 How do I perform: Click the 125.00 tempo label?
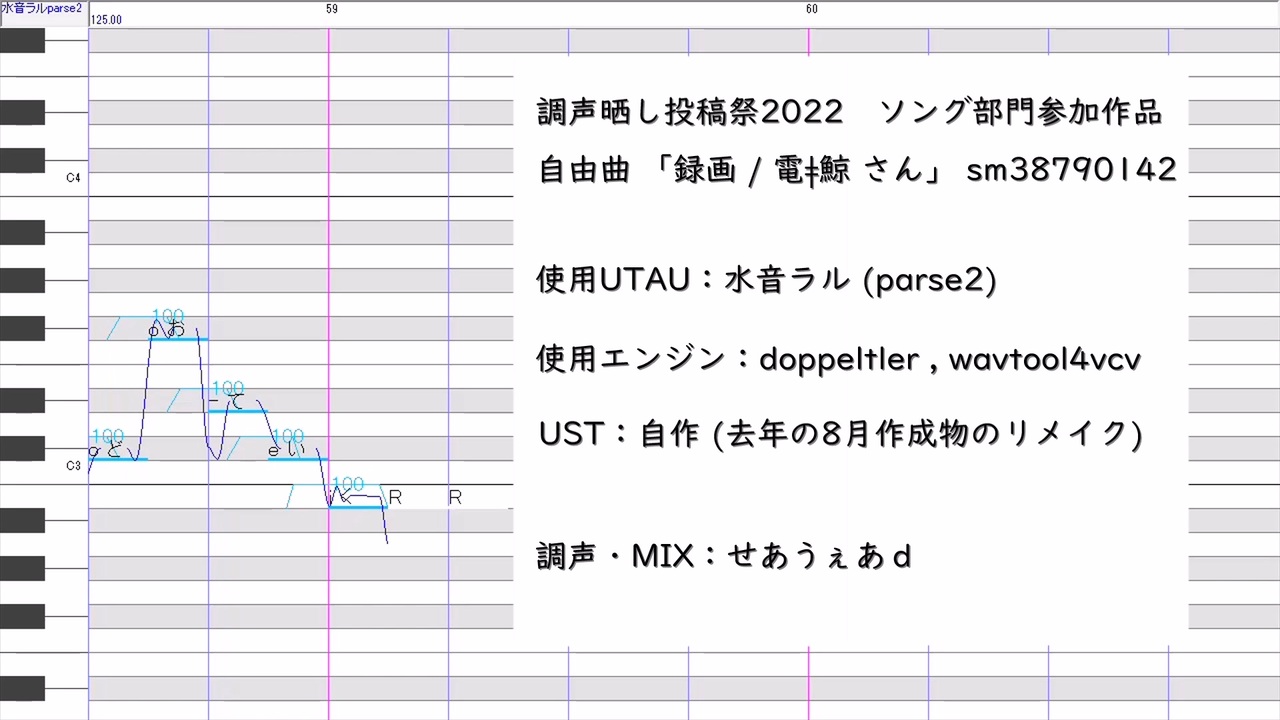pos(106,20)
